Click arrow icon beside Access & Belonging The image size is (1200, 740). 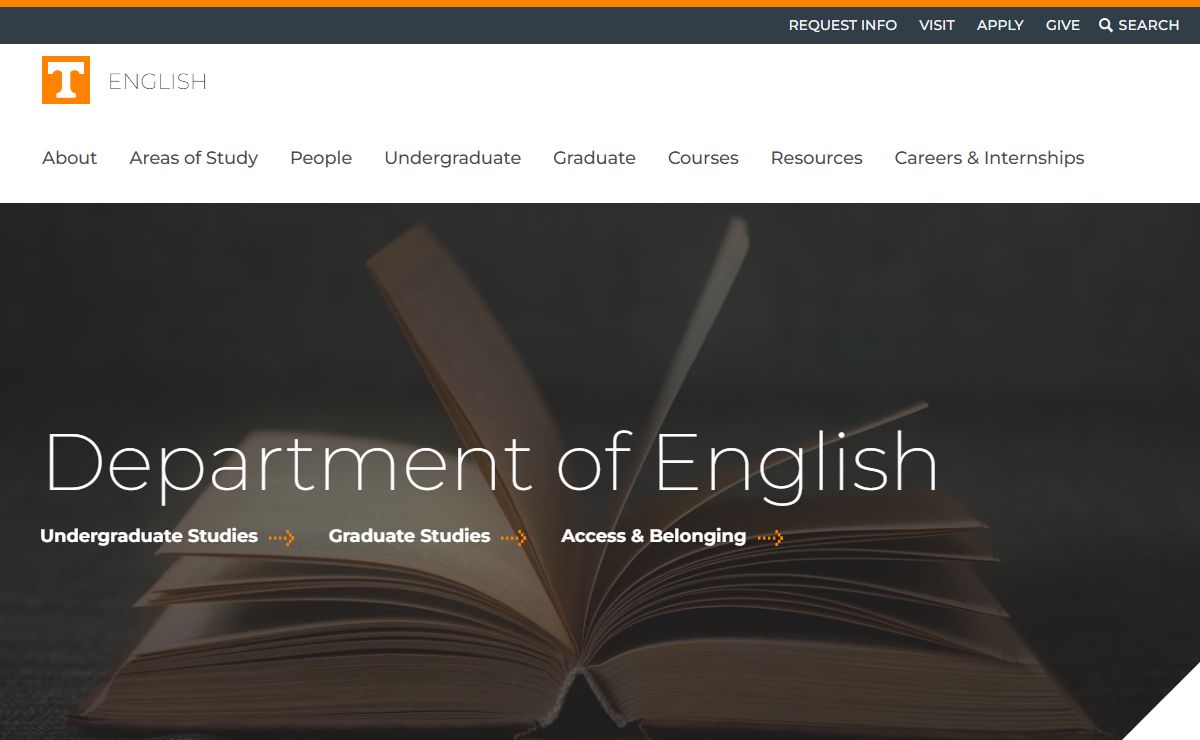[770, 538]
